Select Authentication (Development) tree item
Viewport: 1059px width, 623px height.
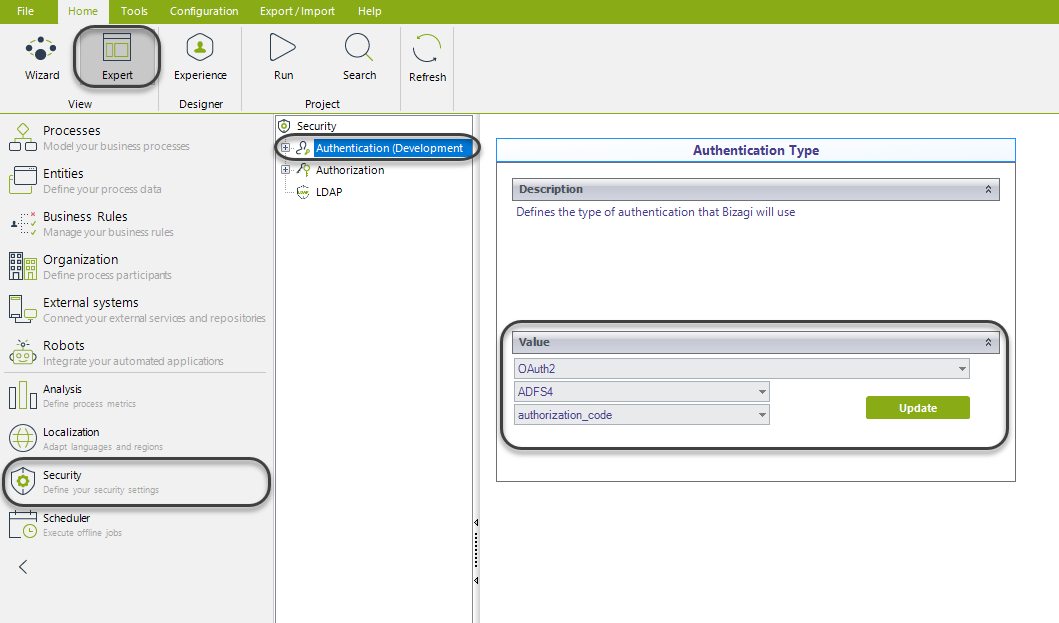tap(390, 148)
